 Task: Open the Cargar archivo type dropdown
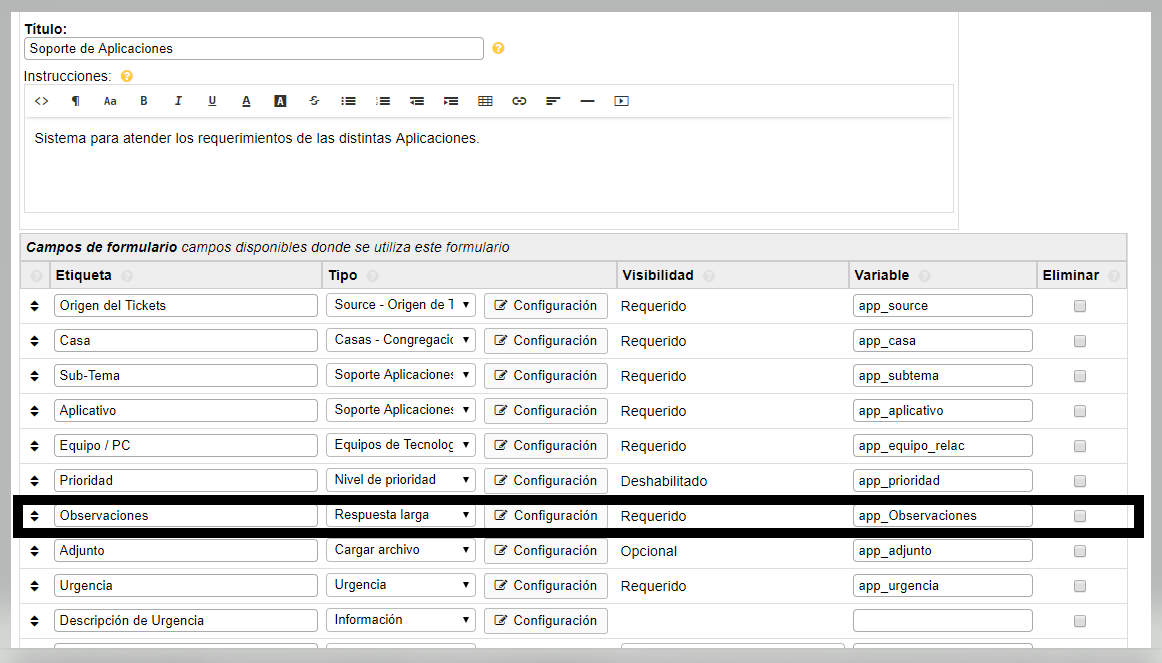pos(400,551)
